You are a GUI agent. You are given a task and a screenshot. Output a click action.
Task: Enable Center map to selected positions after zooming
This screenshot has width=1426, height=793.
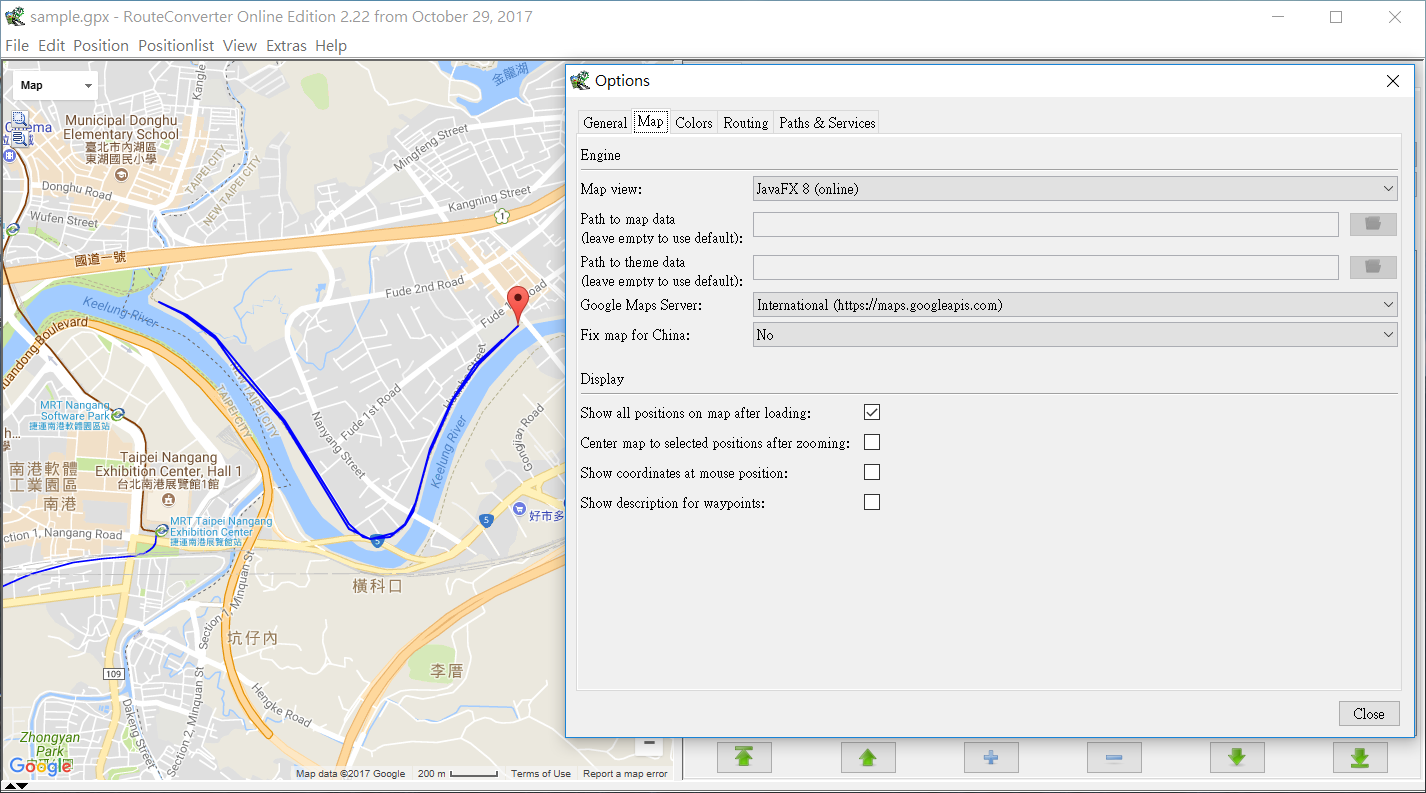(x=872, y=442)
